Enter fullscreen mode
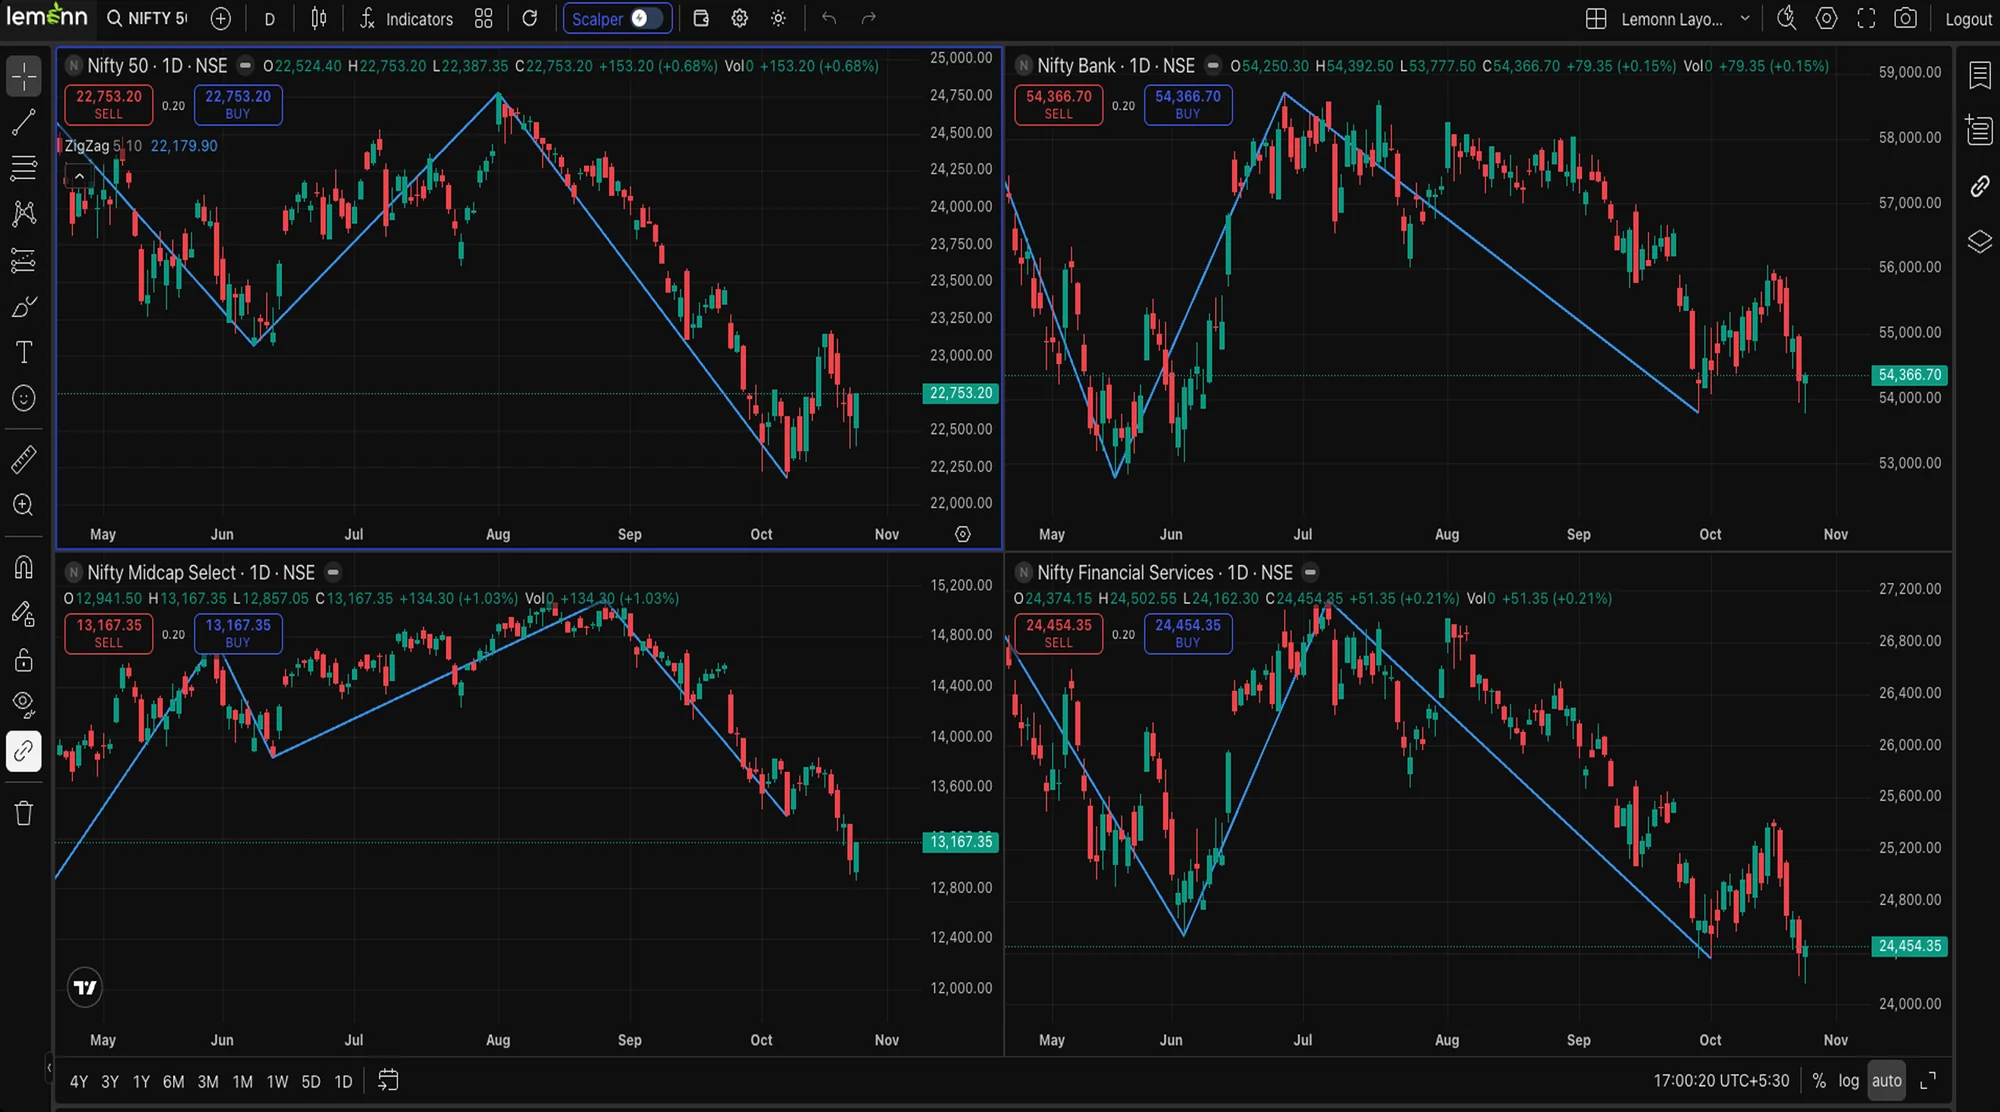Screen dimensions: 2000x1112 click(x=1866, y=19)
